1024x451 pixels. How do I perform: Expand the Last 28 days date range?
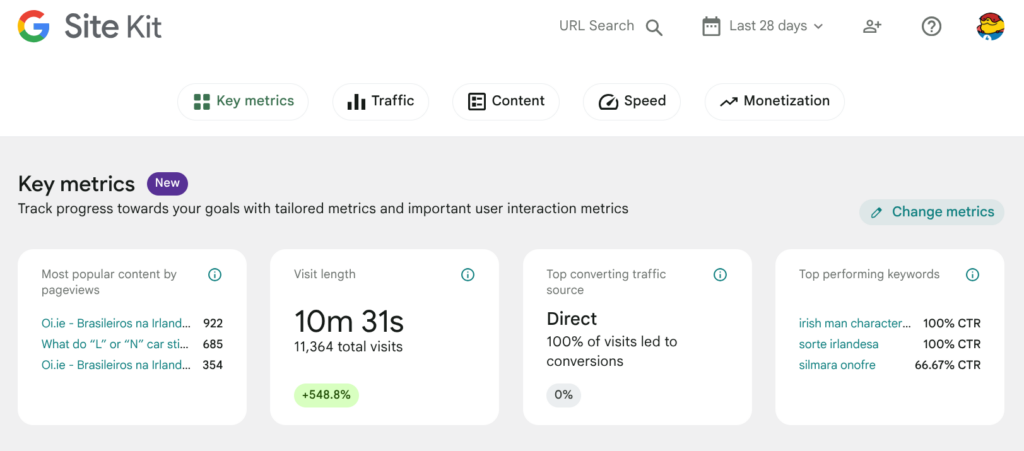pos(764,27)
